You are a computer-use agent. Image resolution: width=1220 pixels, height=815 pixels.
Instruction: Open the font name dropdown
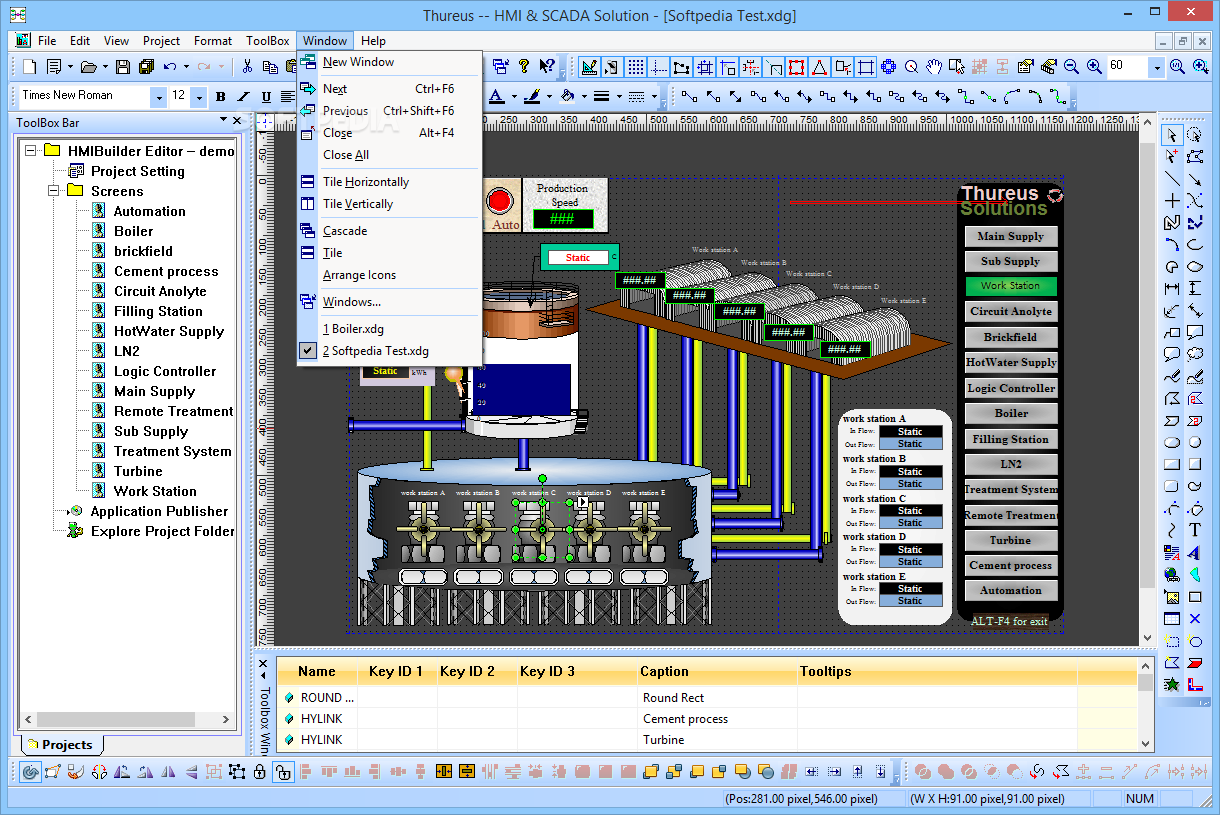coord(158,97)
